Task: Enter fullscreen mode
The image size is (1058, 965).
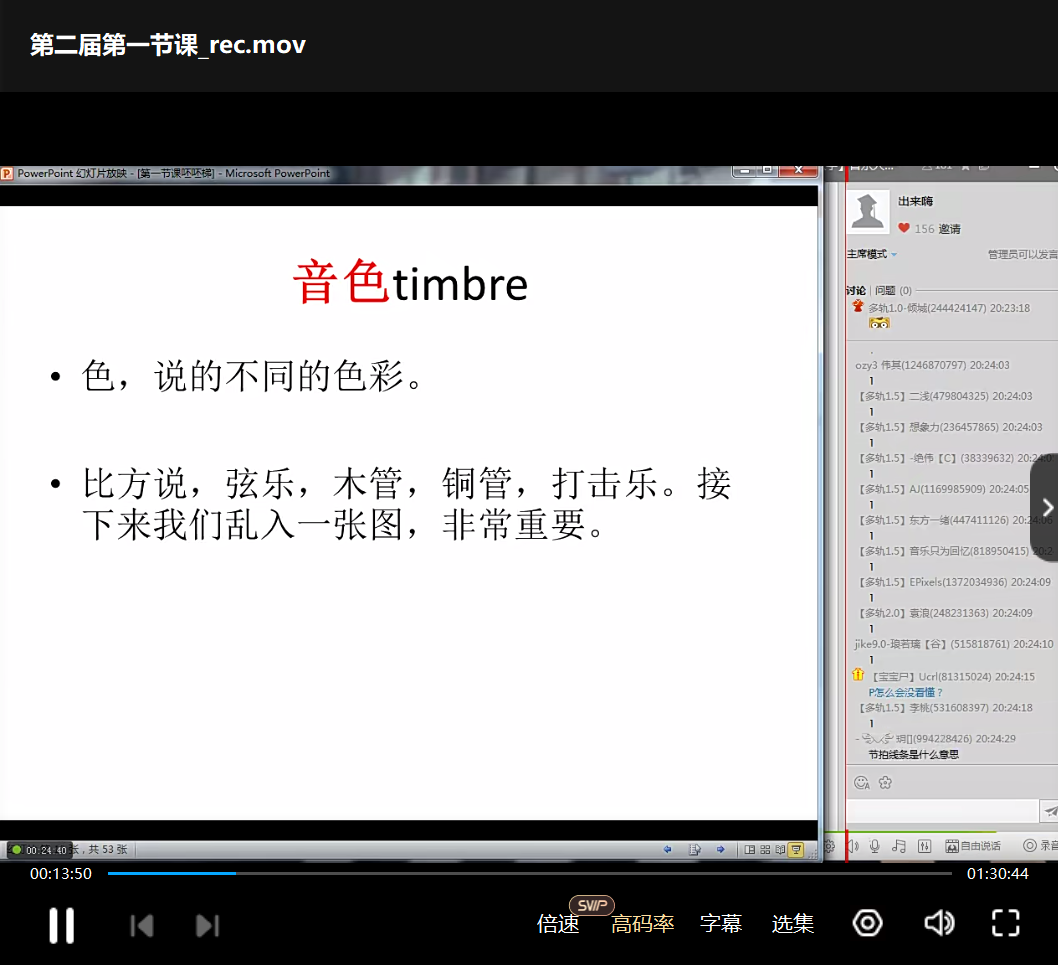Action: 1005,923
